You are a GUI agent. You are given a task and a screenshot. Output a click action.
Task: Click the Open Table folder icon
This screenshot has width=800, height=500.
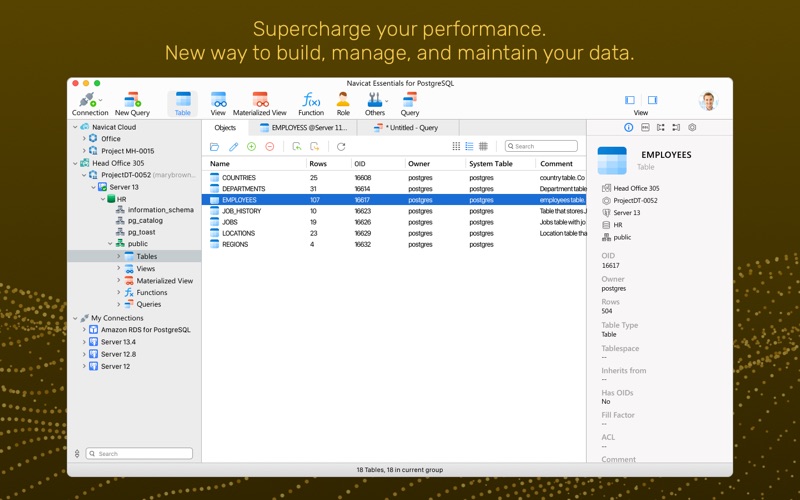214,147
